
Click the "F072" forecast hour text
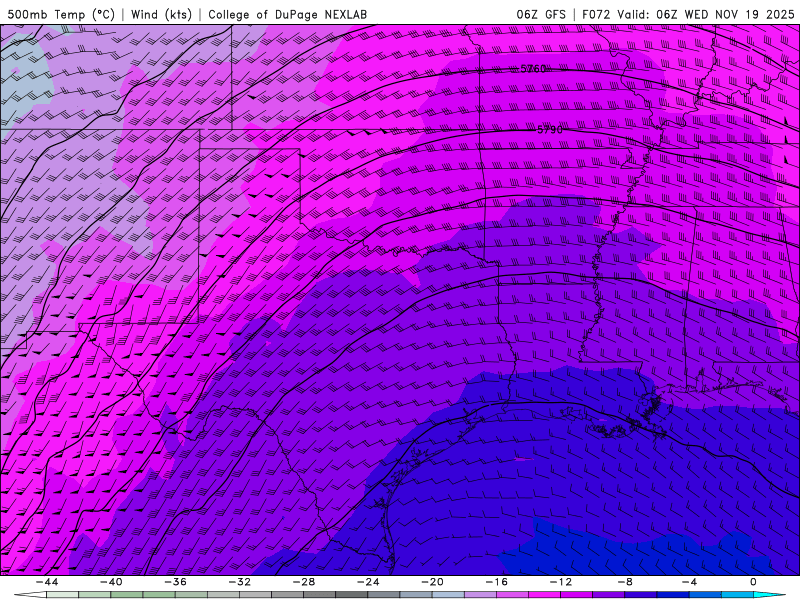click(x=596, y=14)
